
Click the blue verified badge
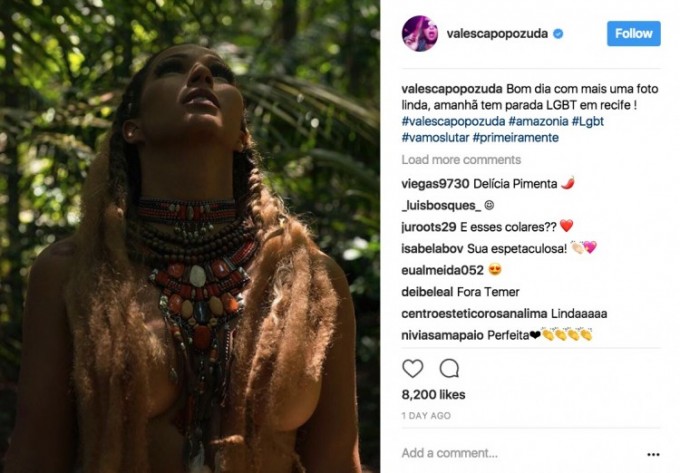(558, 34)
